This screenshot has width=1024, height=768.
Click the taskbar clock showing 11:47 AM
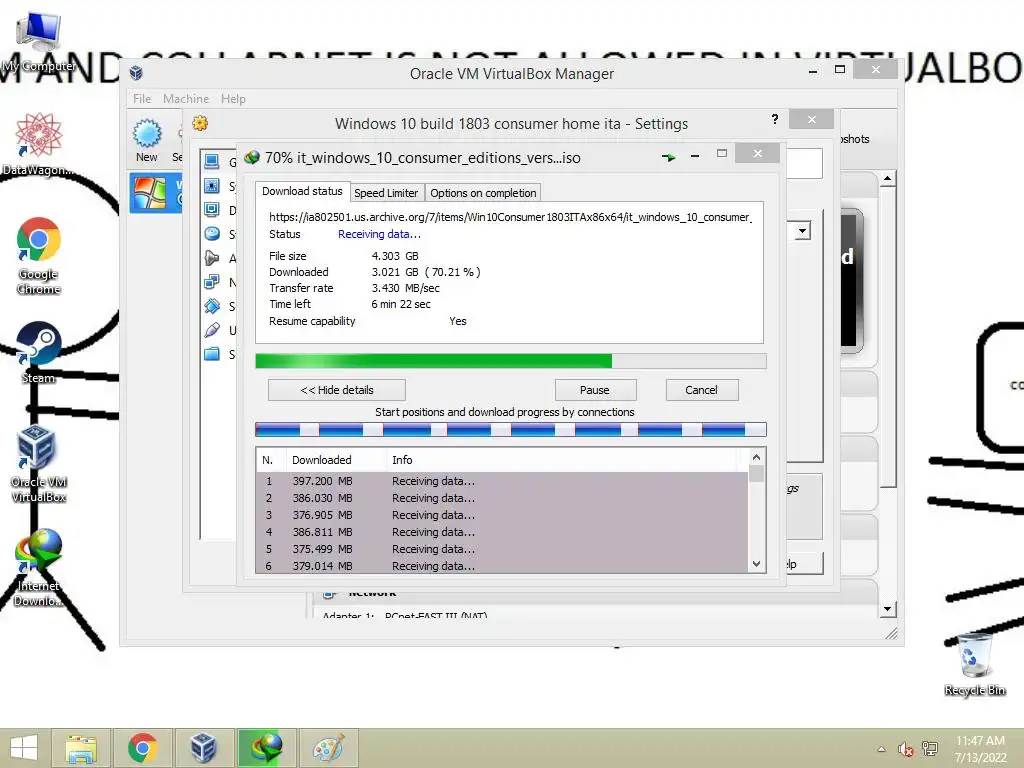click(x=980, y=749)
